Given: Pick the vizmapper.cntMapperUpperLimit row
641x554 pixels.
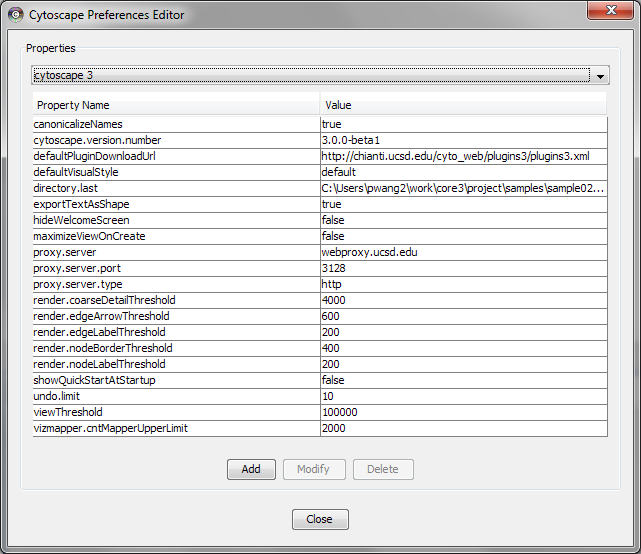Looking at the screenshot, I should tap(176, 428).
